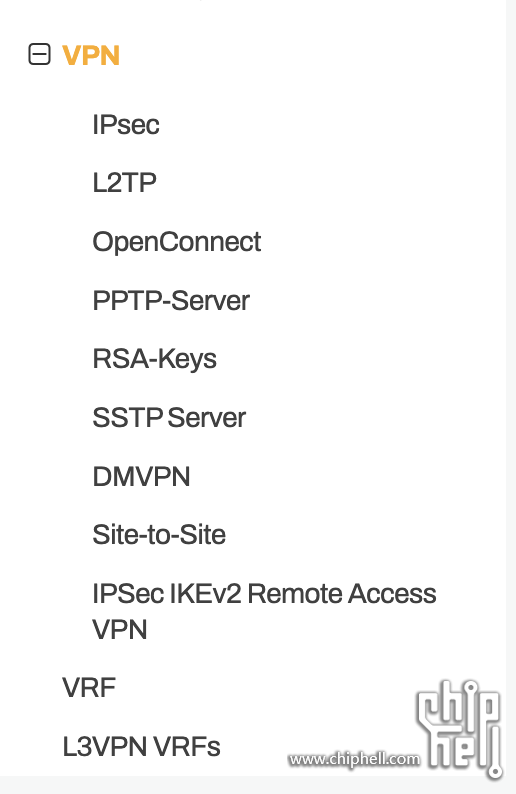Open the OpenConnect page

point(177,242)
